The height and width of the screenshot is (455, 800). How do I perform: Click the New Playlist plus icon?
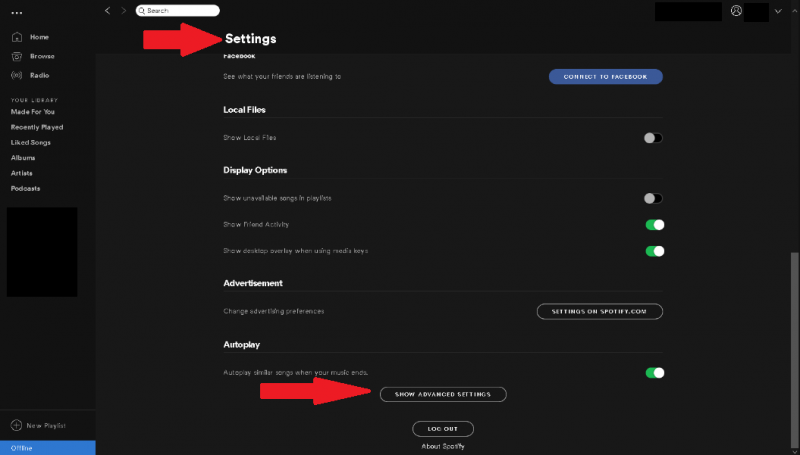(x=16, y=425)
